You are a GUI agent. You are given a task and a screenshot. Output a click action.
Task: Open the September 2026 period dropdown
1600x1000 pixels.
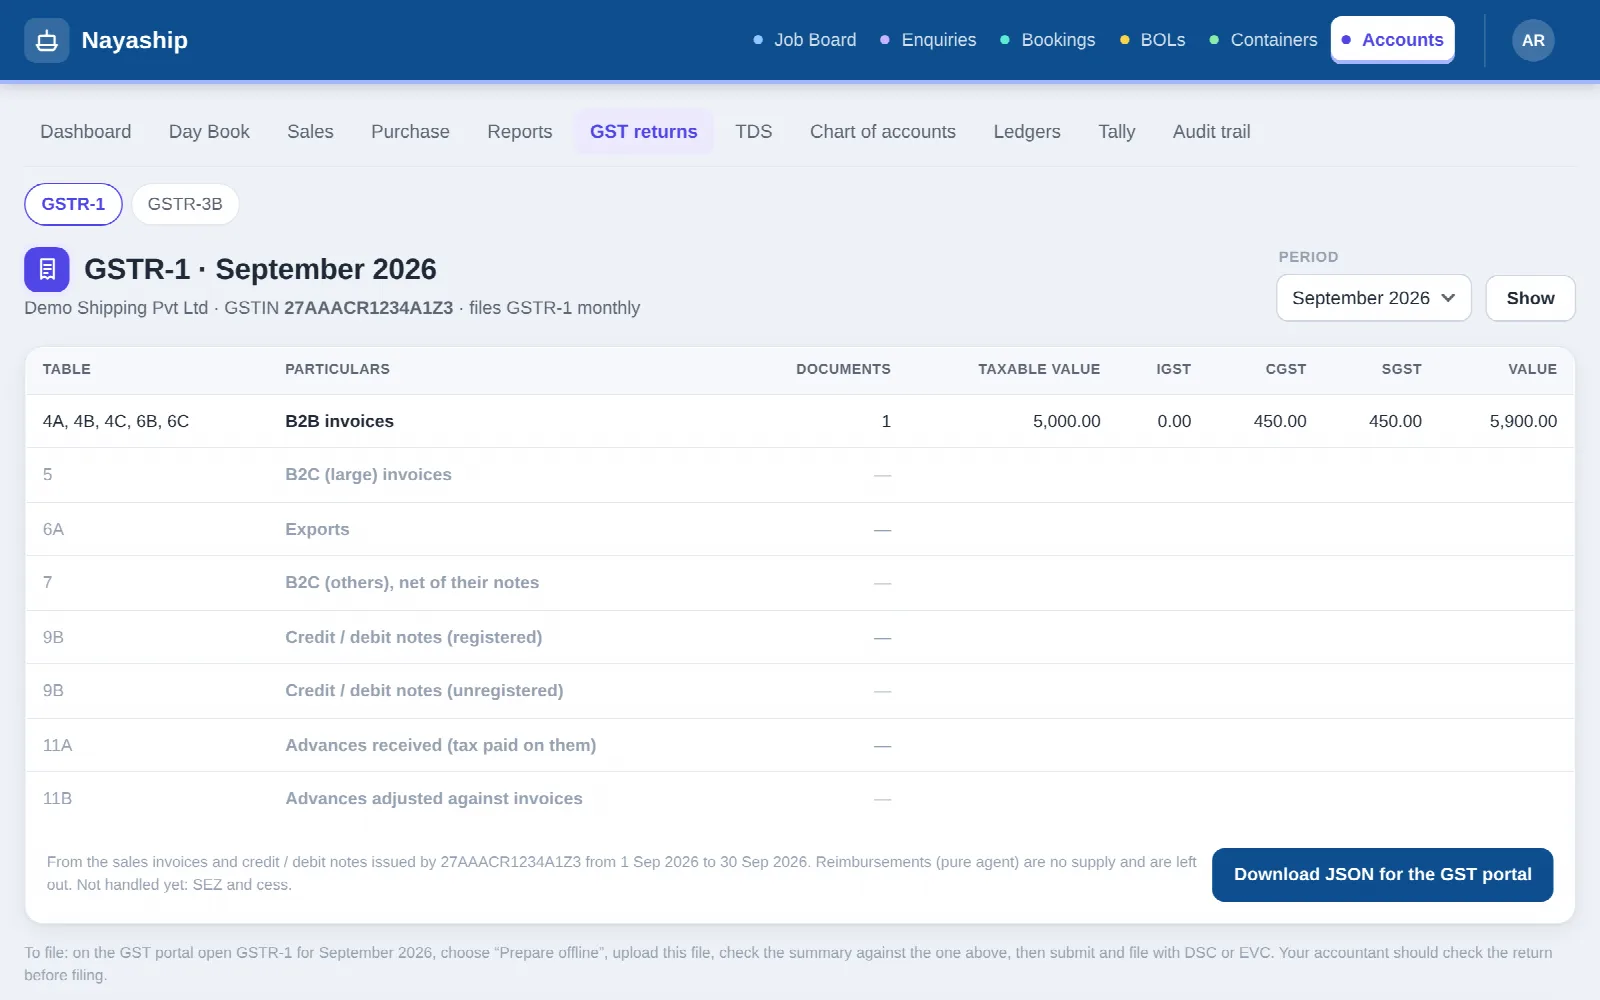[x=1373, y=298]
